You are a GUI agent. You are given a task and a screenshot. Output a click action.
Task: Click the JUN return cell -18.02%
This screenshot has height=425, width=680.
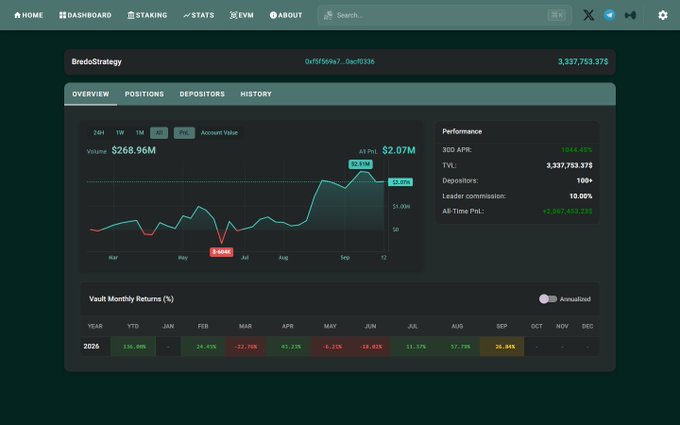pos(371,347)
